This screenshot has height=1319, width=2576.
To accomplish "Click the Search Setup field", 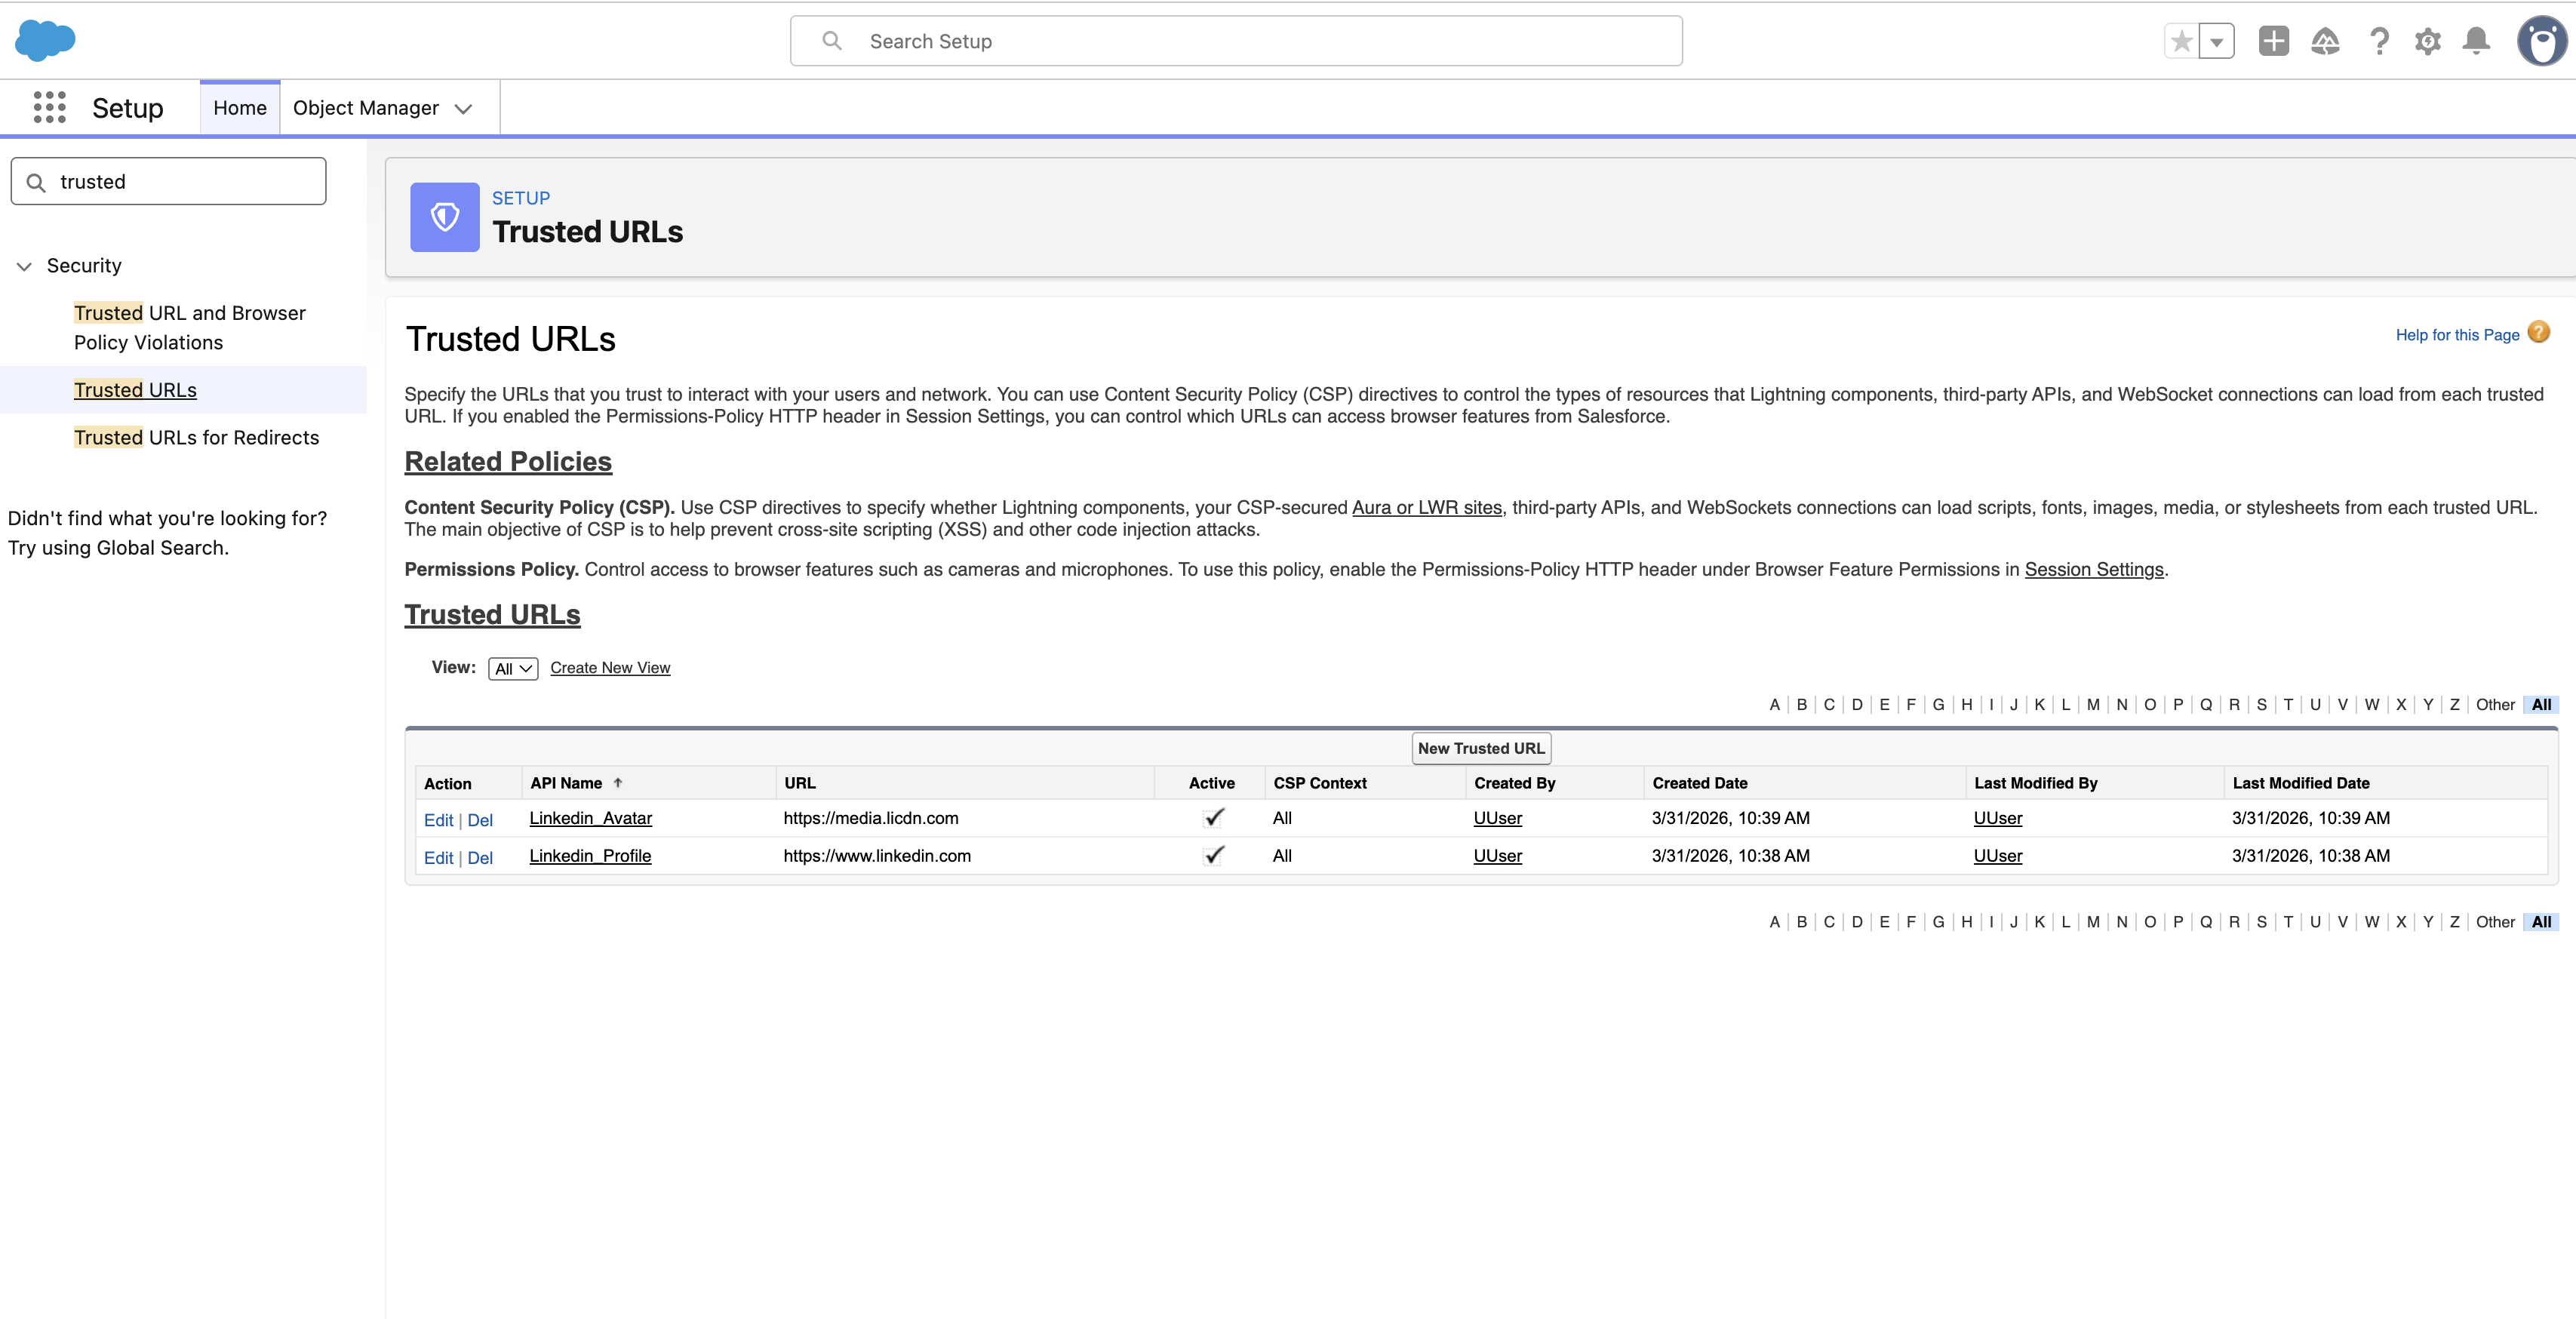I will pos(1236,41).
